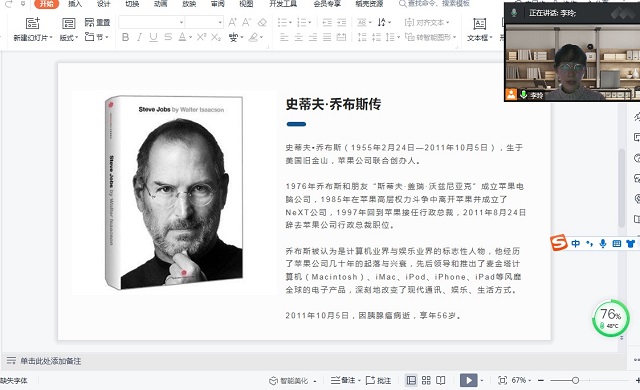Click the notes area 单击此处添加备注
The image size is (640, 390).
click(x=51, y=361)
